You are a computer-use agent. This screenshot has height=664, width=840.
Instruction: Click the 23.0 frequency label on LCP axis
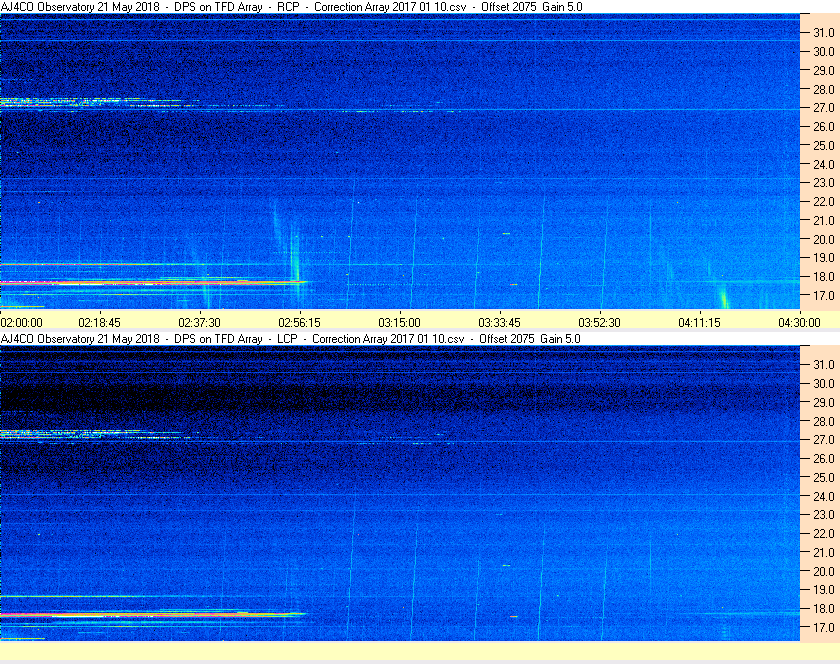click(824, 514)
